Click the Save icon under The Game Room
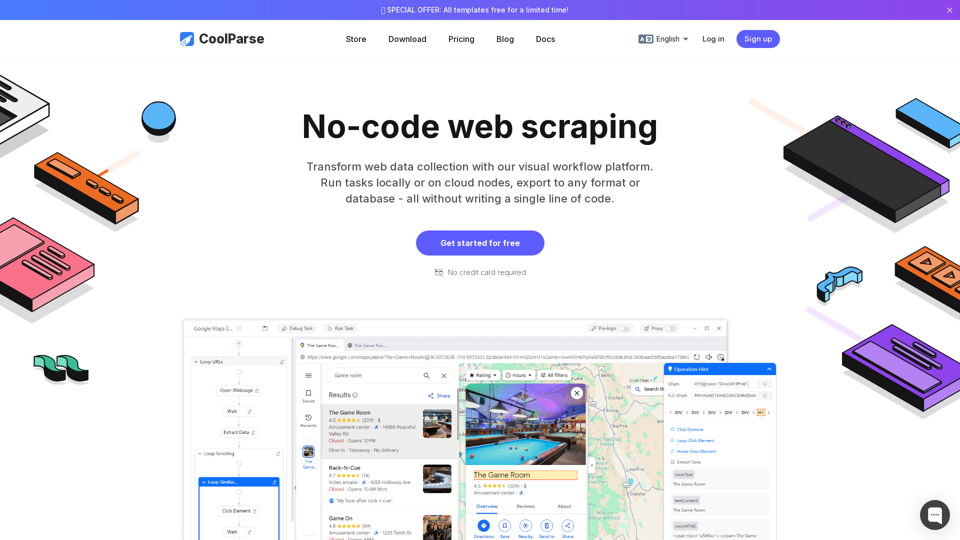 click(504, 525)
